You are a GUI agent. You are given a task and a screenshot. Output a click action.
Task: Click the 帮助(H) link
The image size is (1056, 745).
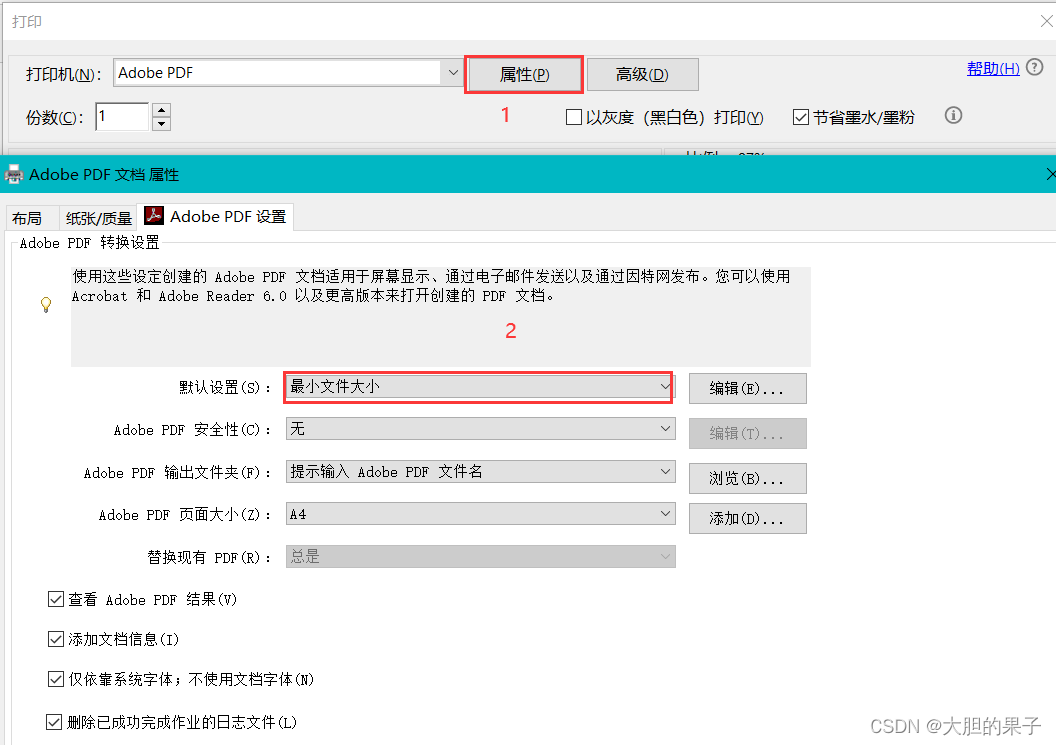(x=993, y=68)
